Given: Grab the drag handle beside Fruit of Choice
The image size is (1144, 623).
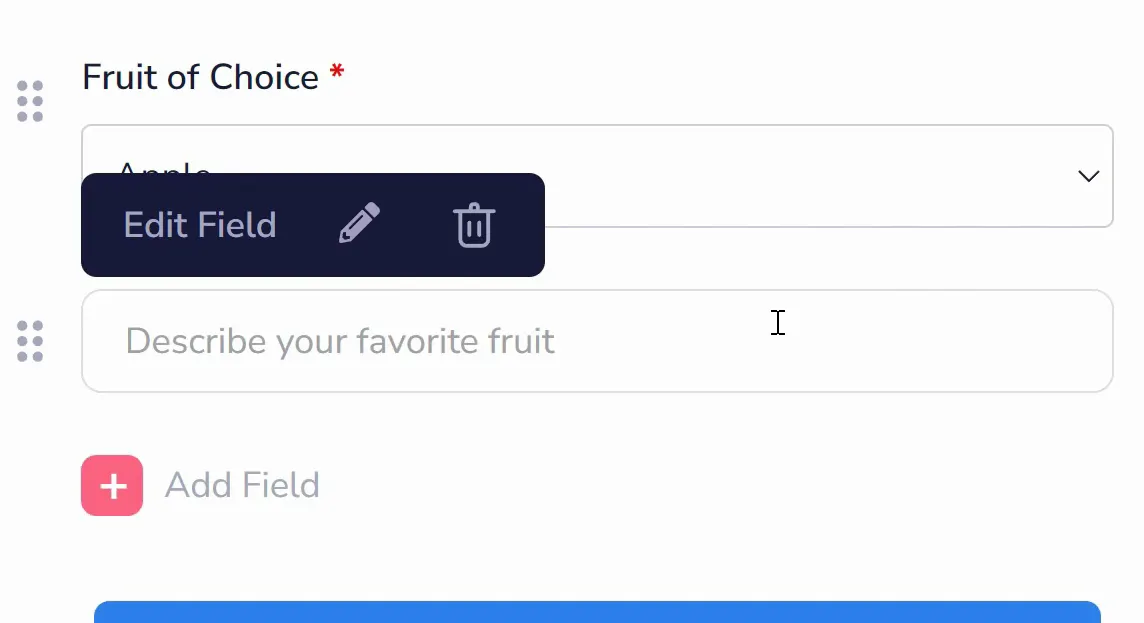Looking at the screenshot, I should pos(30,101).
